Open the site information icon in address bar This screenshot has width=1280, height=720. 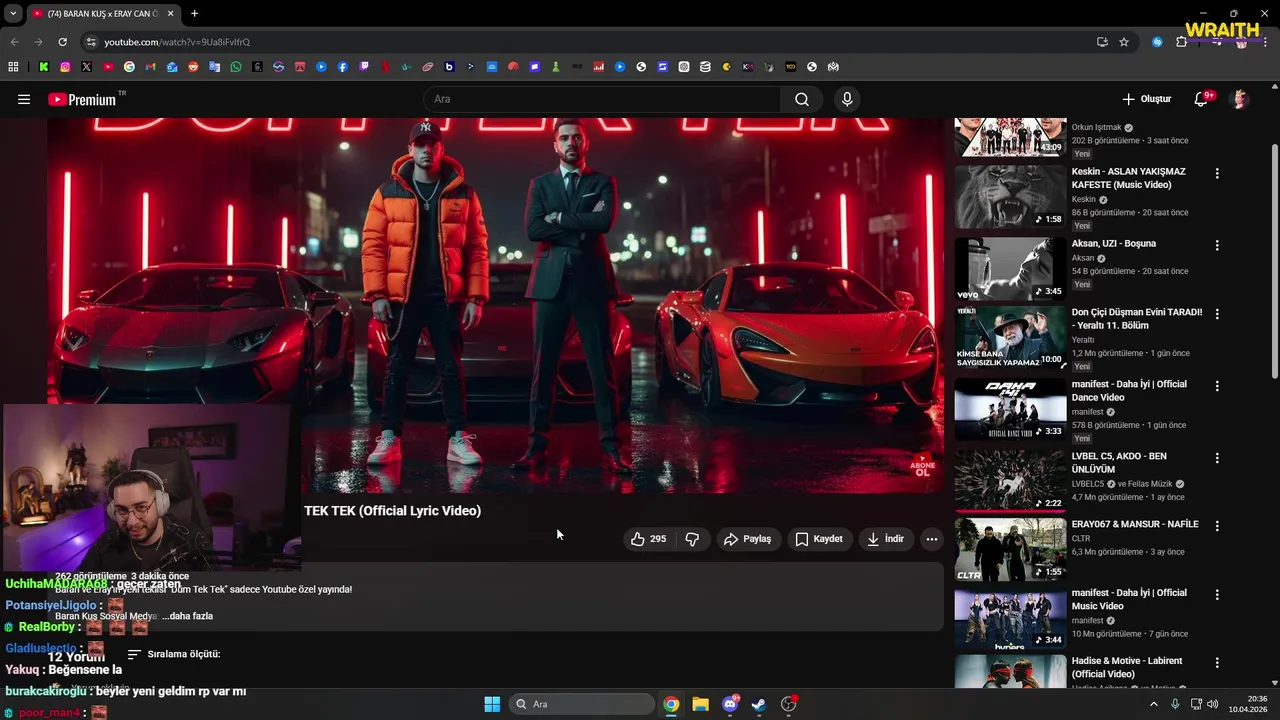point(91,42)
